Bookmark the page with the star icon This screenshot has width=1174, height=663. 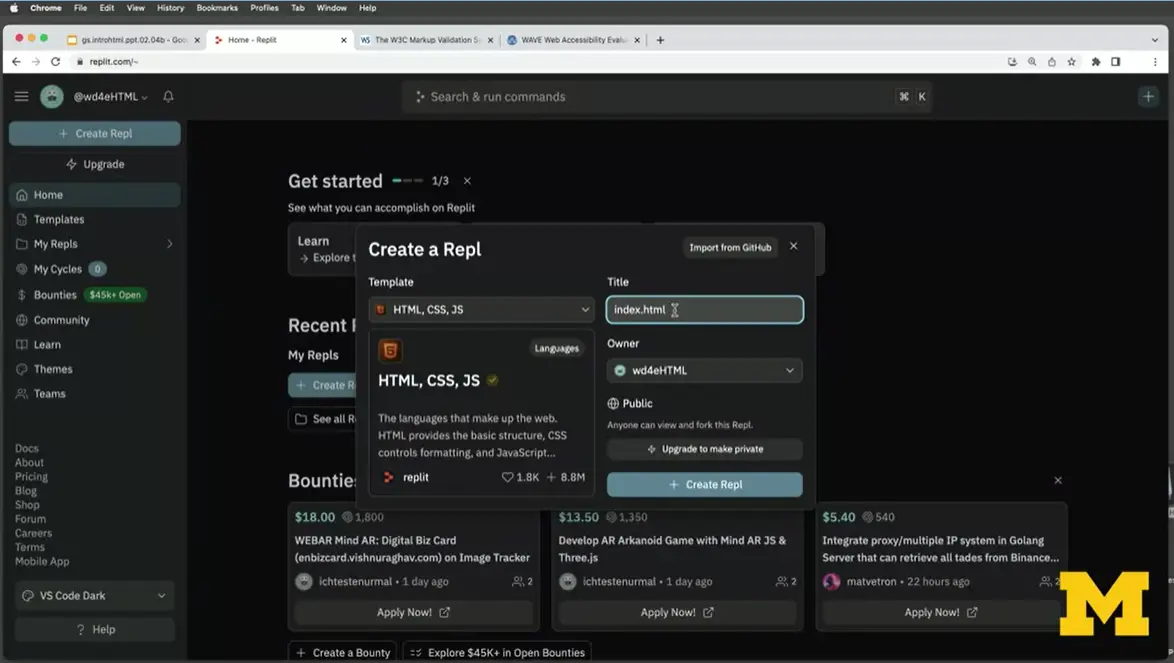tap(1071, 61)
